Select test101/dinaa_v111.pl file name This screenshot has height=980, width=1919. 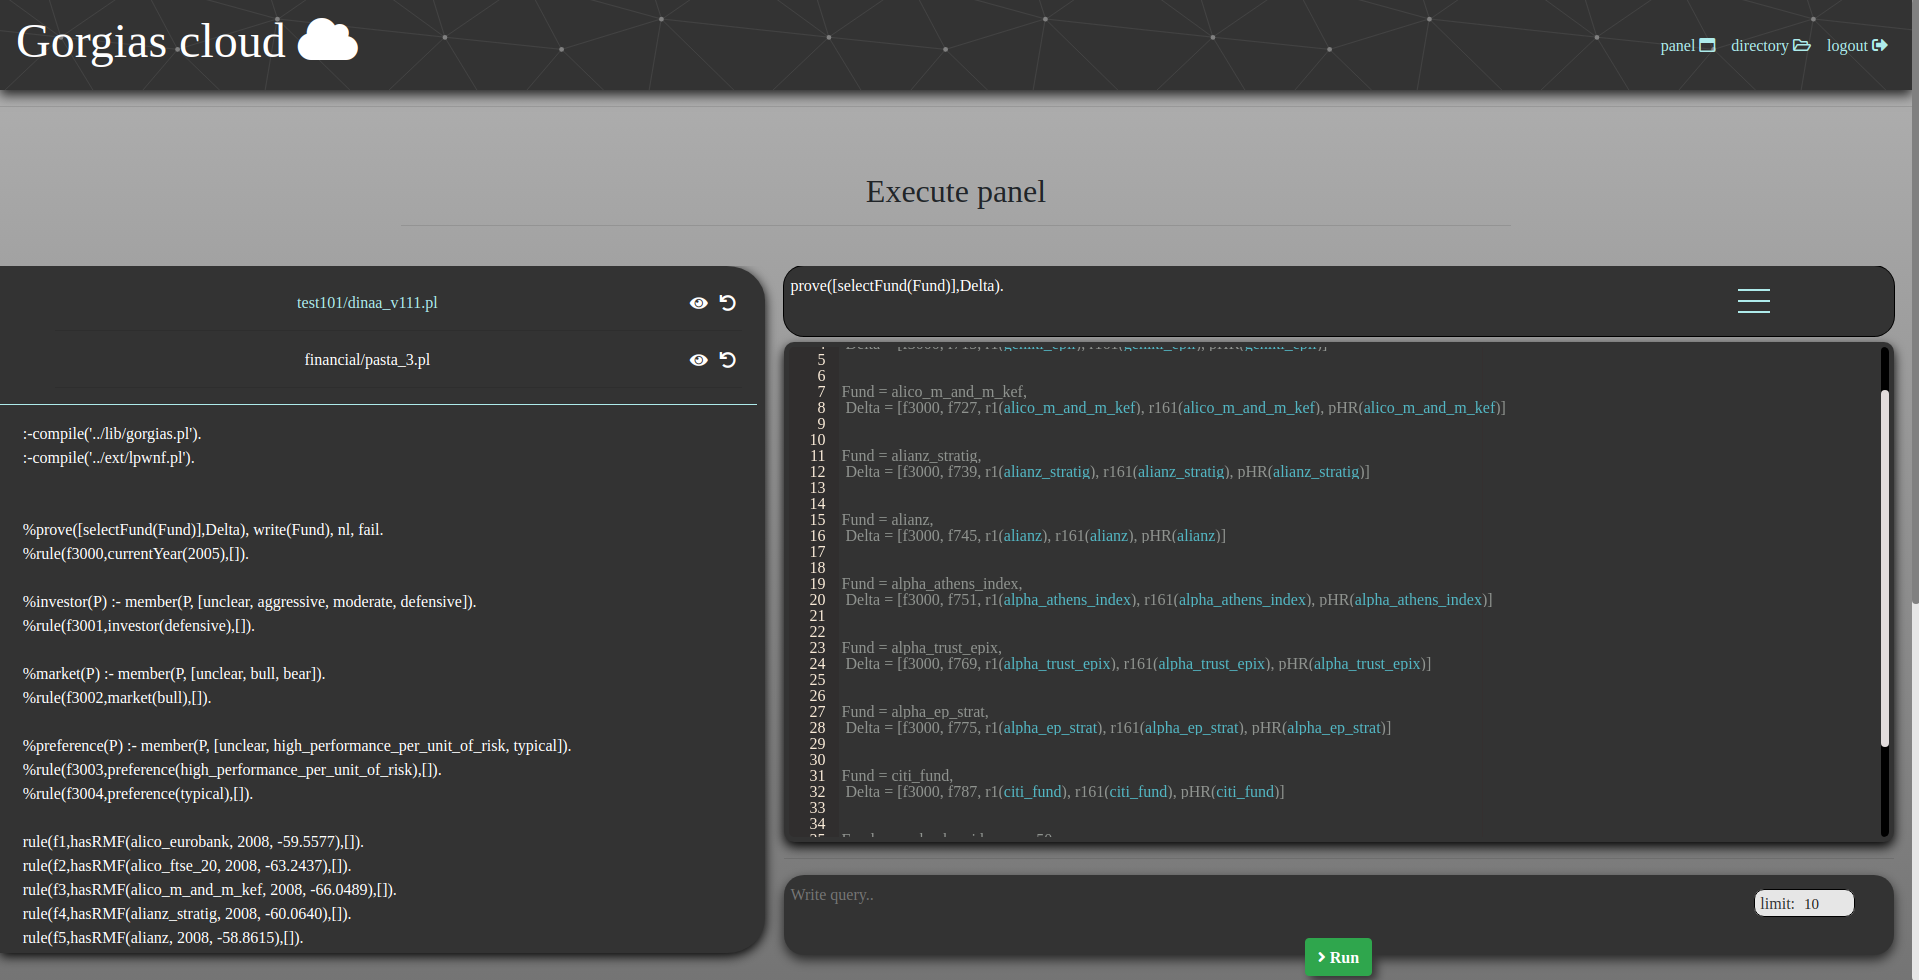point(367,303)
